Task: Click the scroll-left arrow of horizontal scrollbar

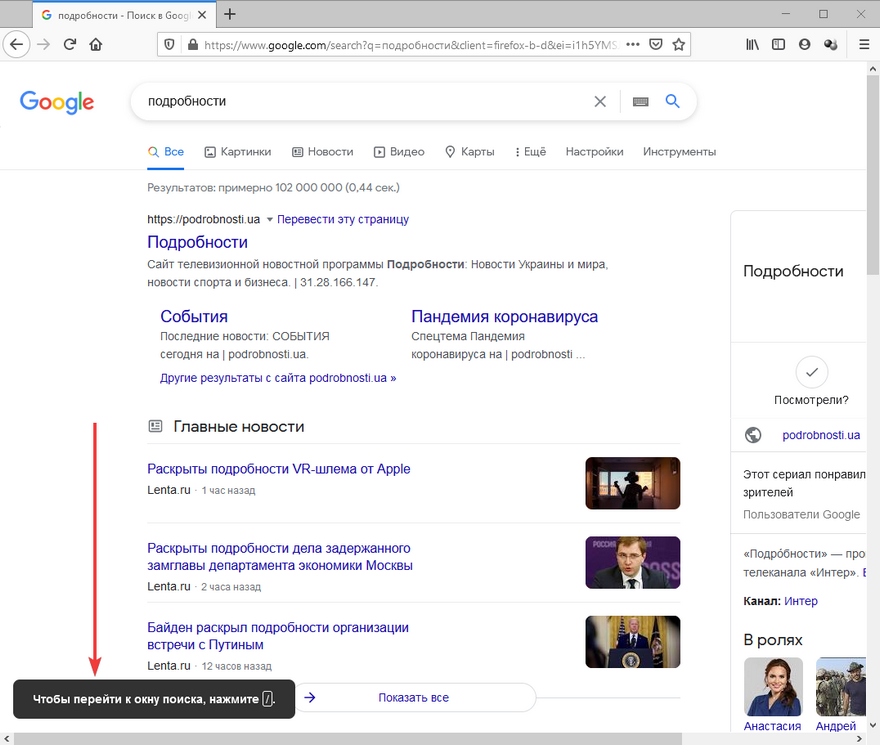Action: pyautogui.click(x=7, y=739)
